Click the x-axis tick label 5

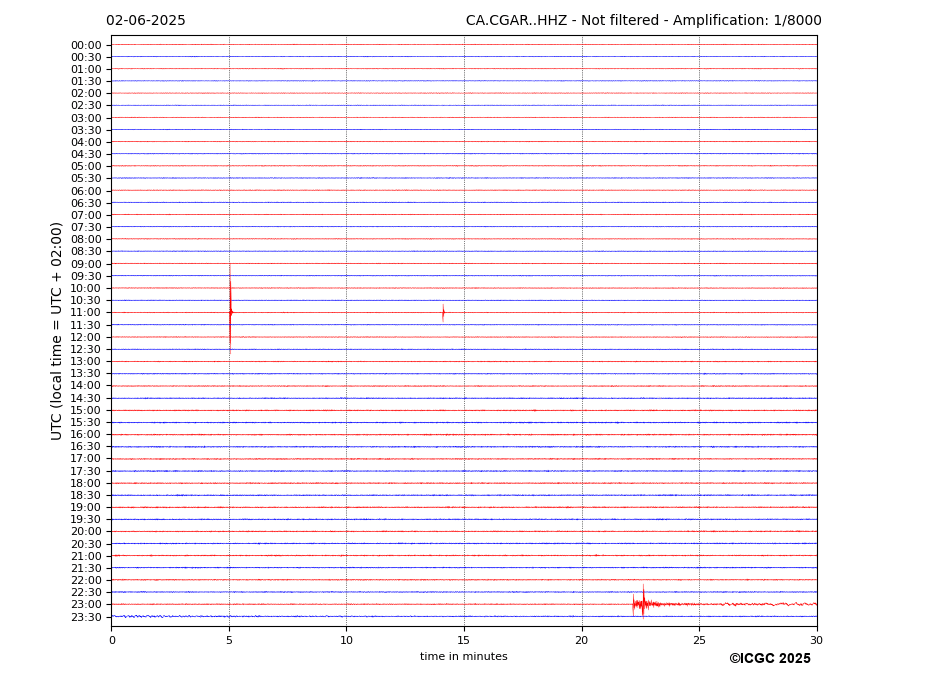tap(229, 640)
